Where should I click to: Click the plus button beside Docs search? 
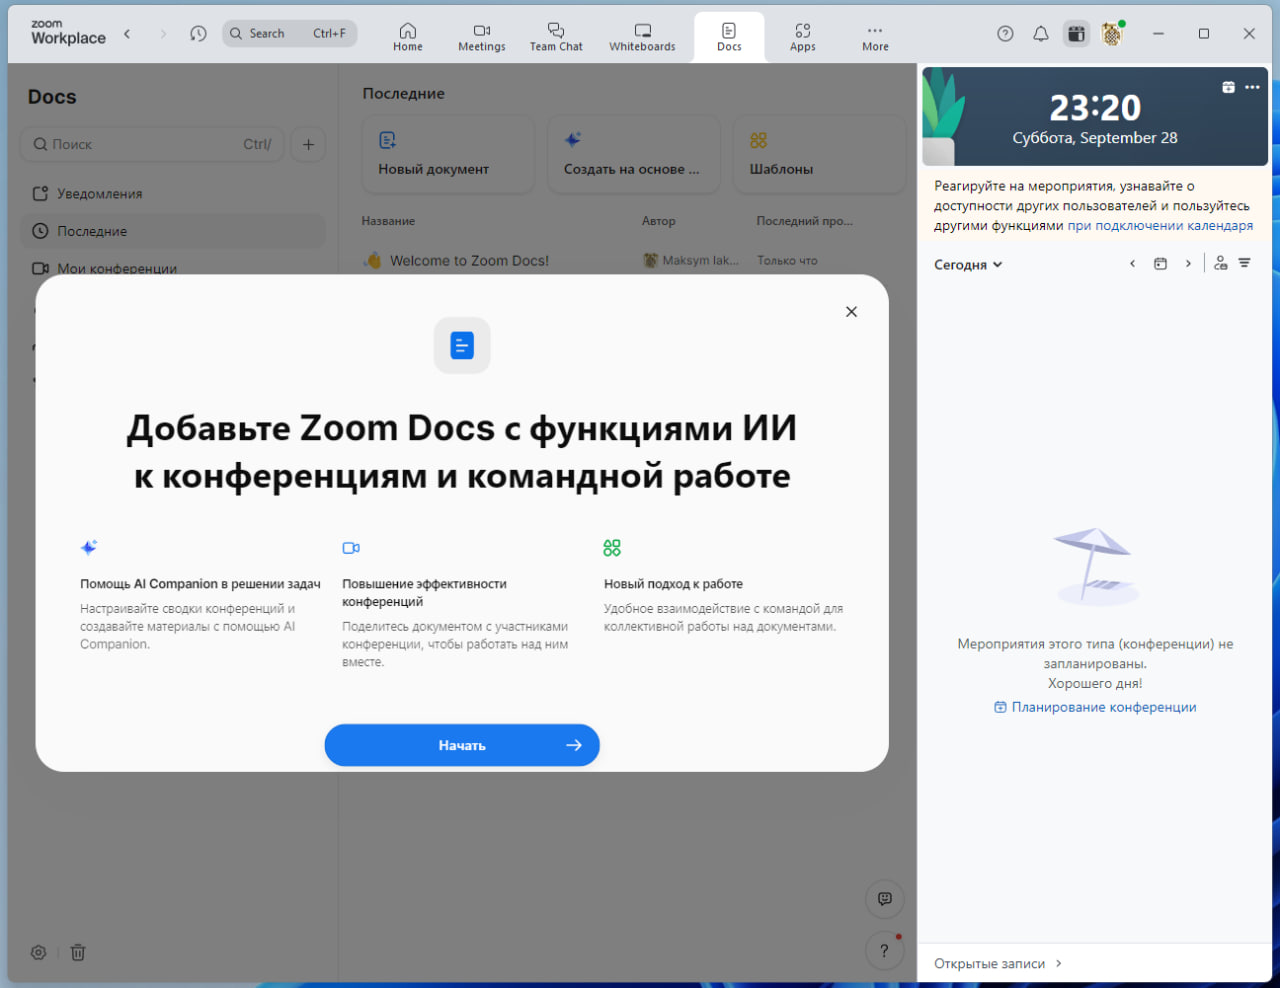308,144
